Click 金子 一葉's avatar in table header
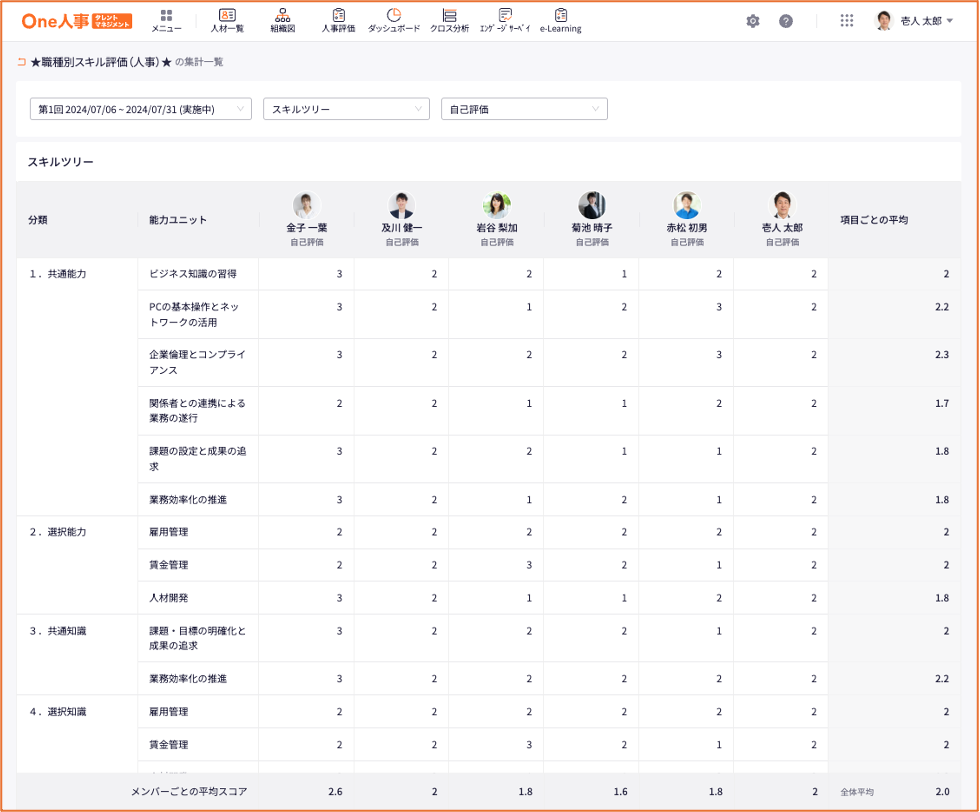 tap(306, 205)
